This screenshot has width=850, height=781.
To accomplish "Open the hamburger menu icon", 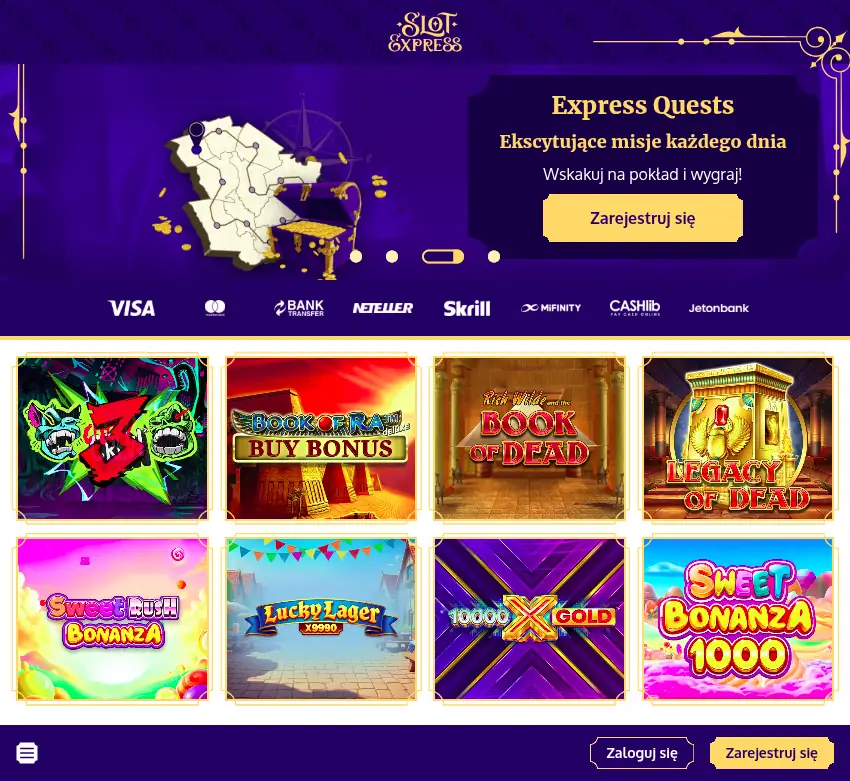I will click(x=27, y=753).
